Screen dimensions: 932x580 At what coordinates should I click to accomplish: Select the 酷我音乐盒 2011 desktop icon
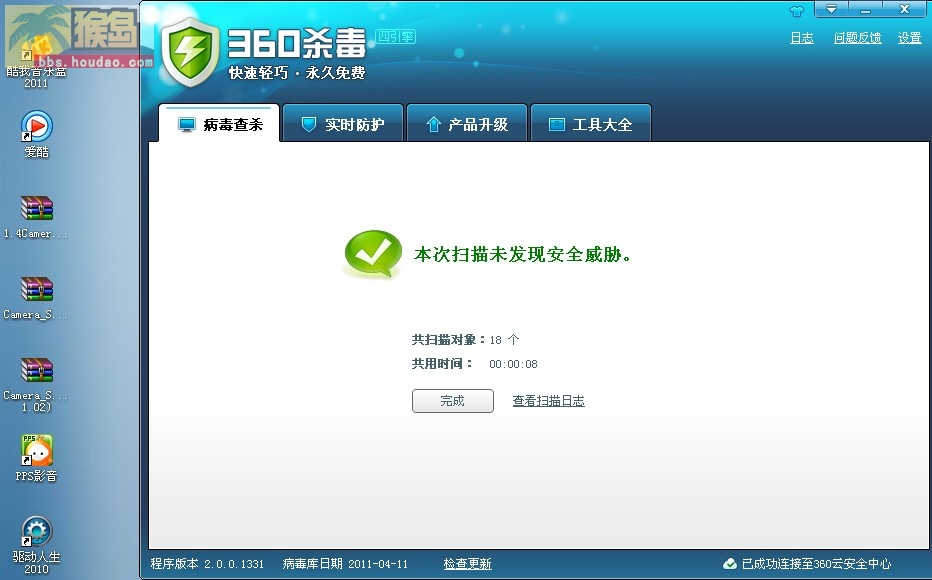coord(36,62)
